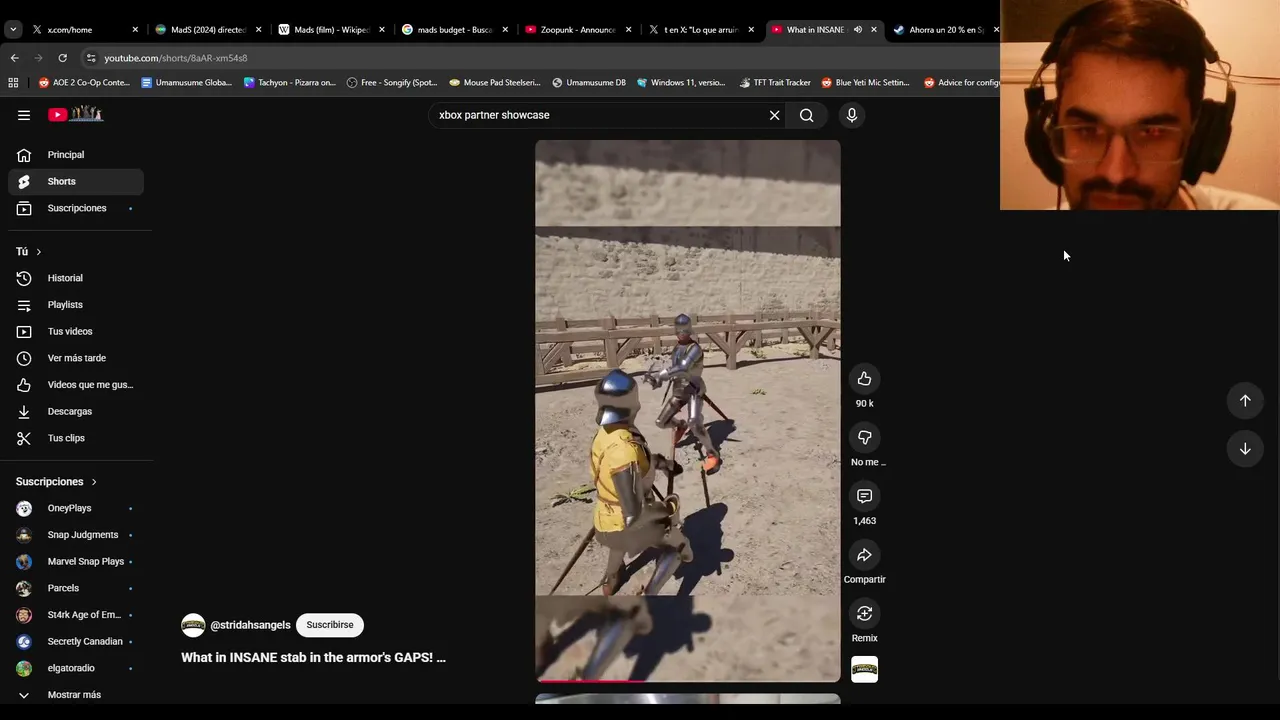Clear the search box text

[774, 115]
